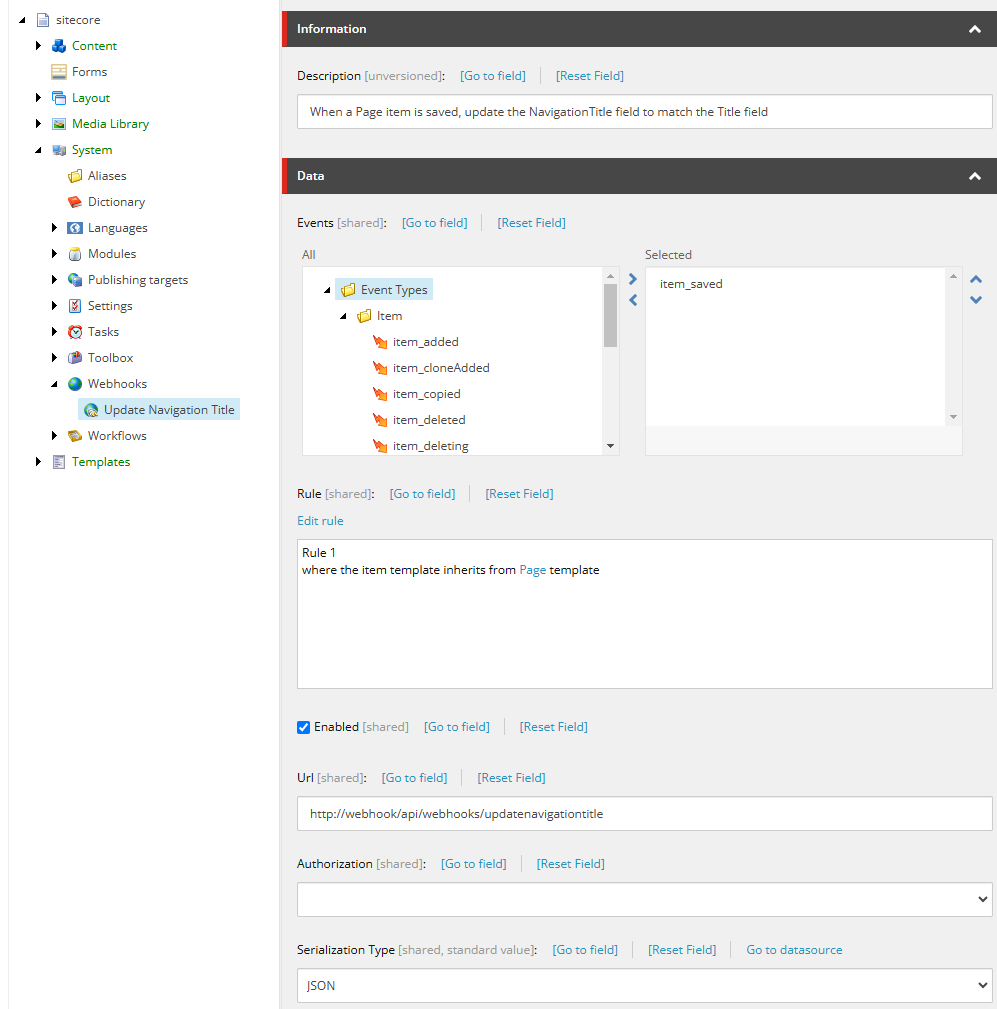The width and height of the screenshot is (997, 1009).
Task: Click the Workflows icon in tree
Action: pyautogui.click(x=75, y=436)
